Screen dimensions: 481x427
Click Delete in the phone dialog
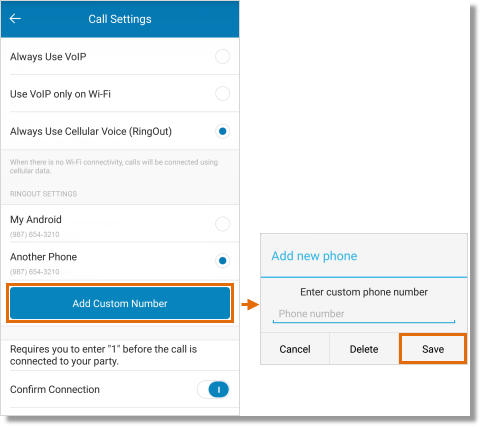(364, 349)
